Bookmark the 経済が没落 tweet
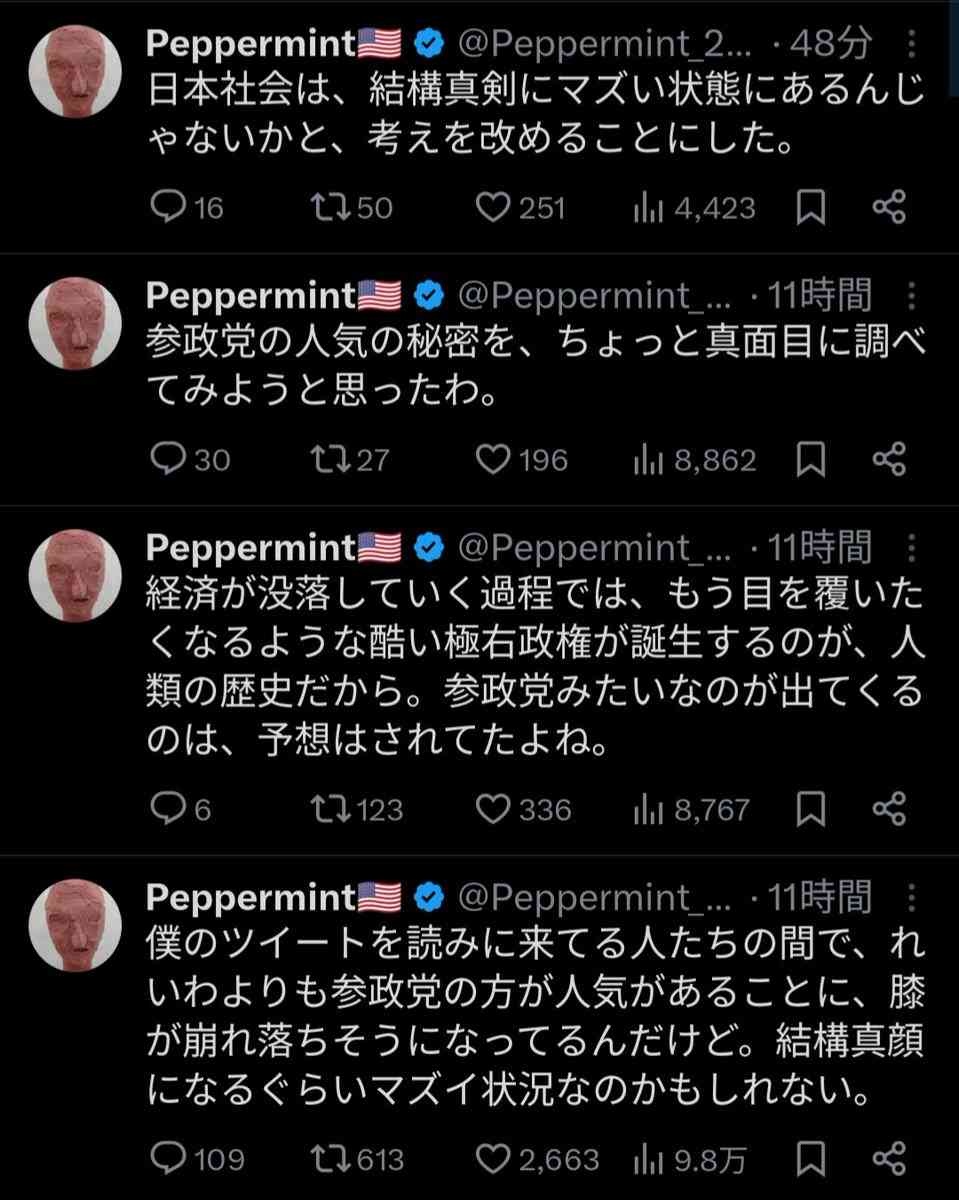959x1200 pixels. [x=811, y=809]
